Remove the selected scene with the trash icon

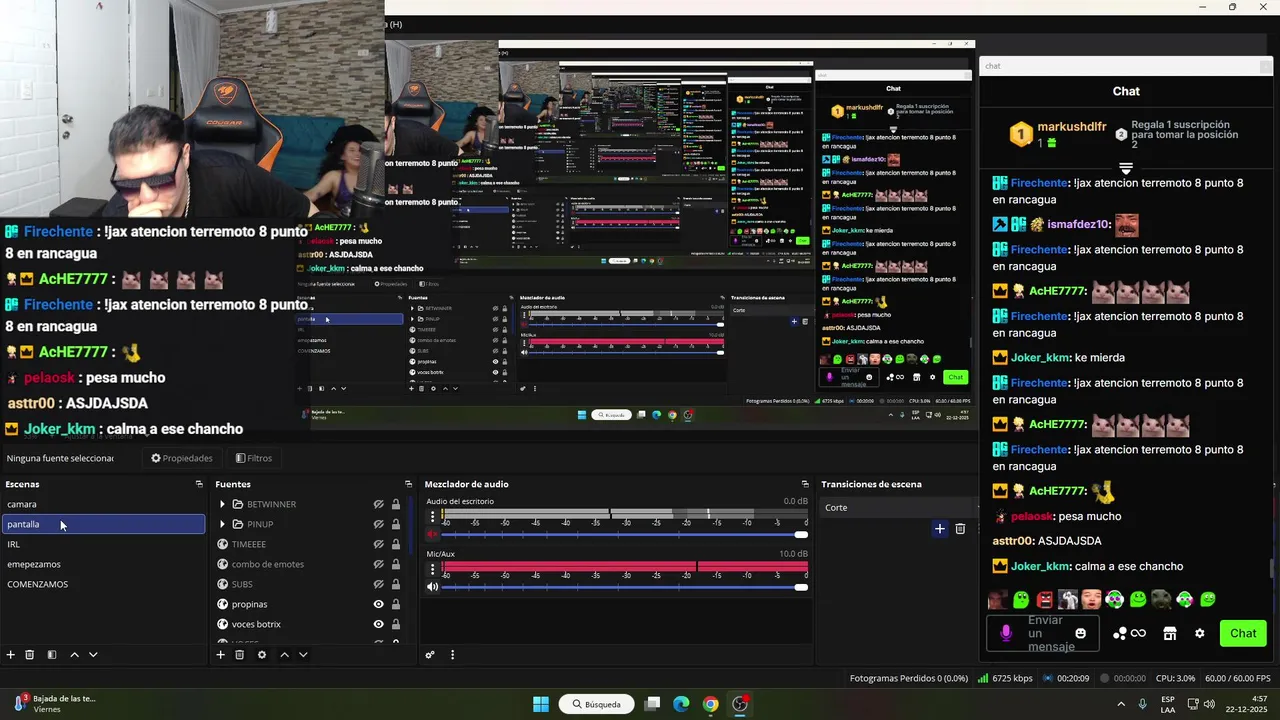tap(30, 655)
